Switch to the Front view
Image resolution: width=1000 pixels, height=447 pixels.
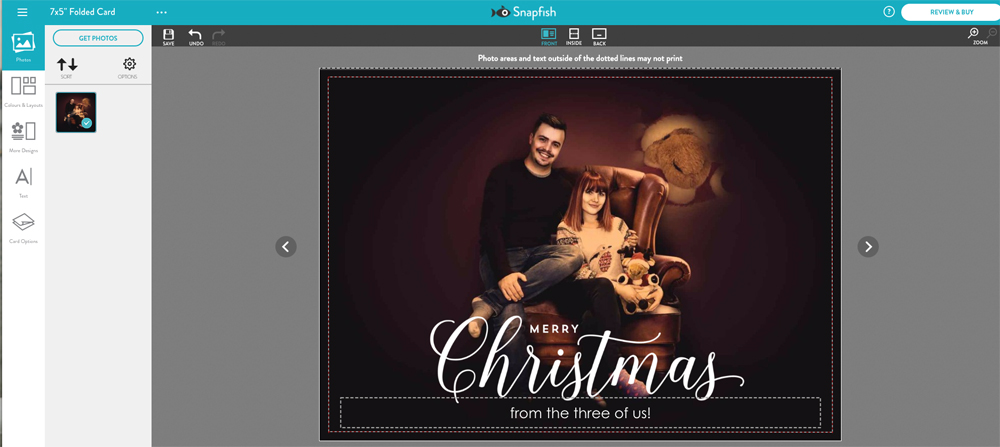point(548,36)
